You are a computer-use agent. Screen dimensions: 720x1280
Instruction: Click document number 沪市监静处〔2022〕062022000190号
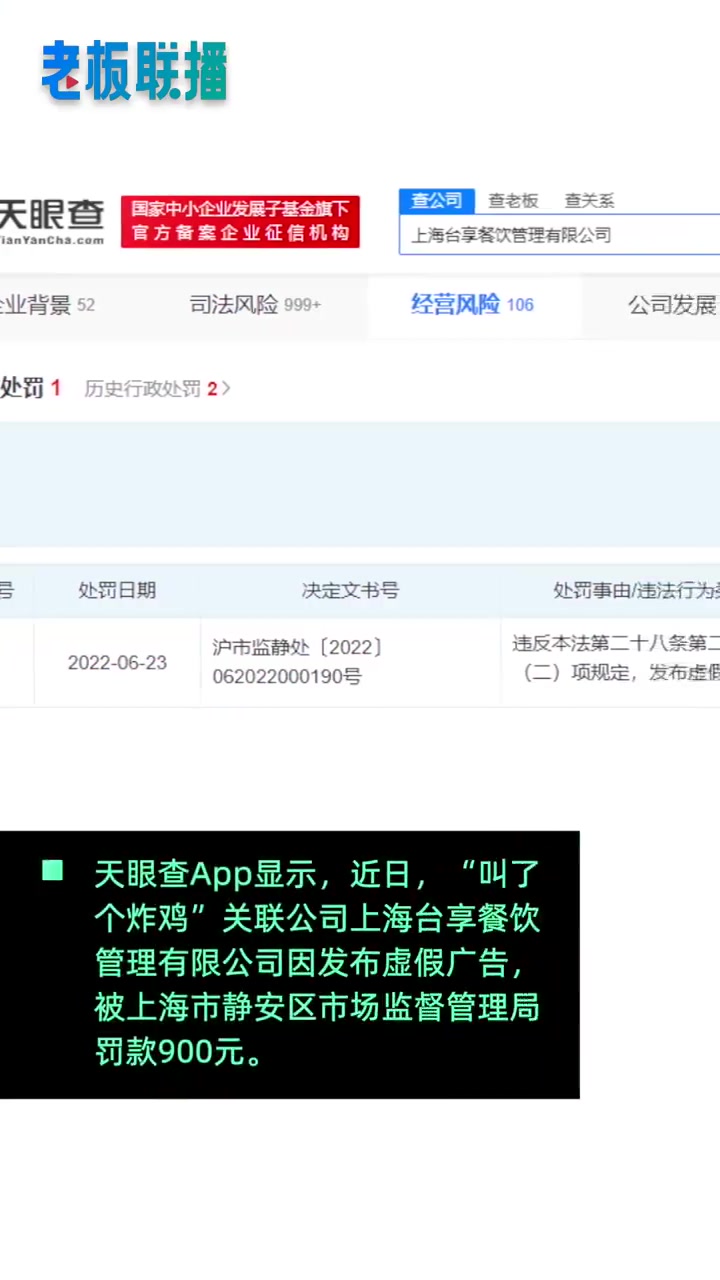[298, 662]
